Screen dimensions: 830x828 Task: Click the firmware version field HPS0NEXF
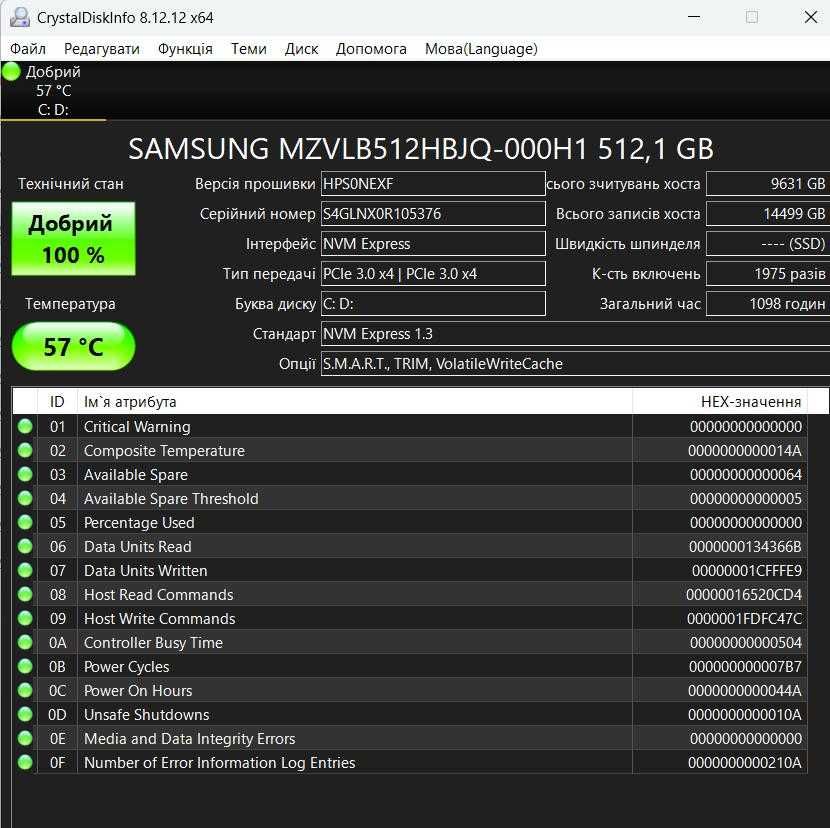click(x=433, y=184)
